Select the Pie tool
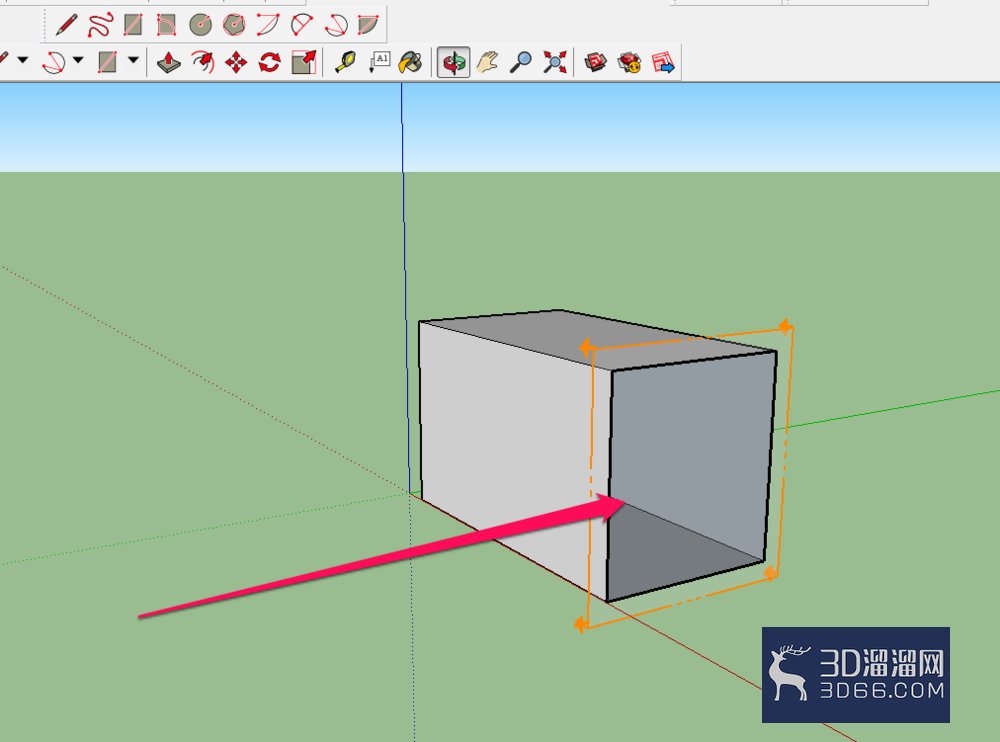 click(x=368, y=25)
